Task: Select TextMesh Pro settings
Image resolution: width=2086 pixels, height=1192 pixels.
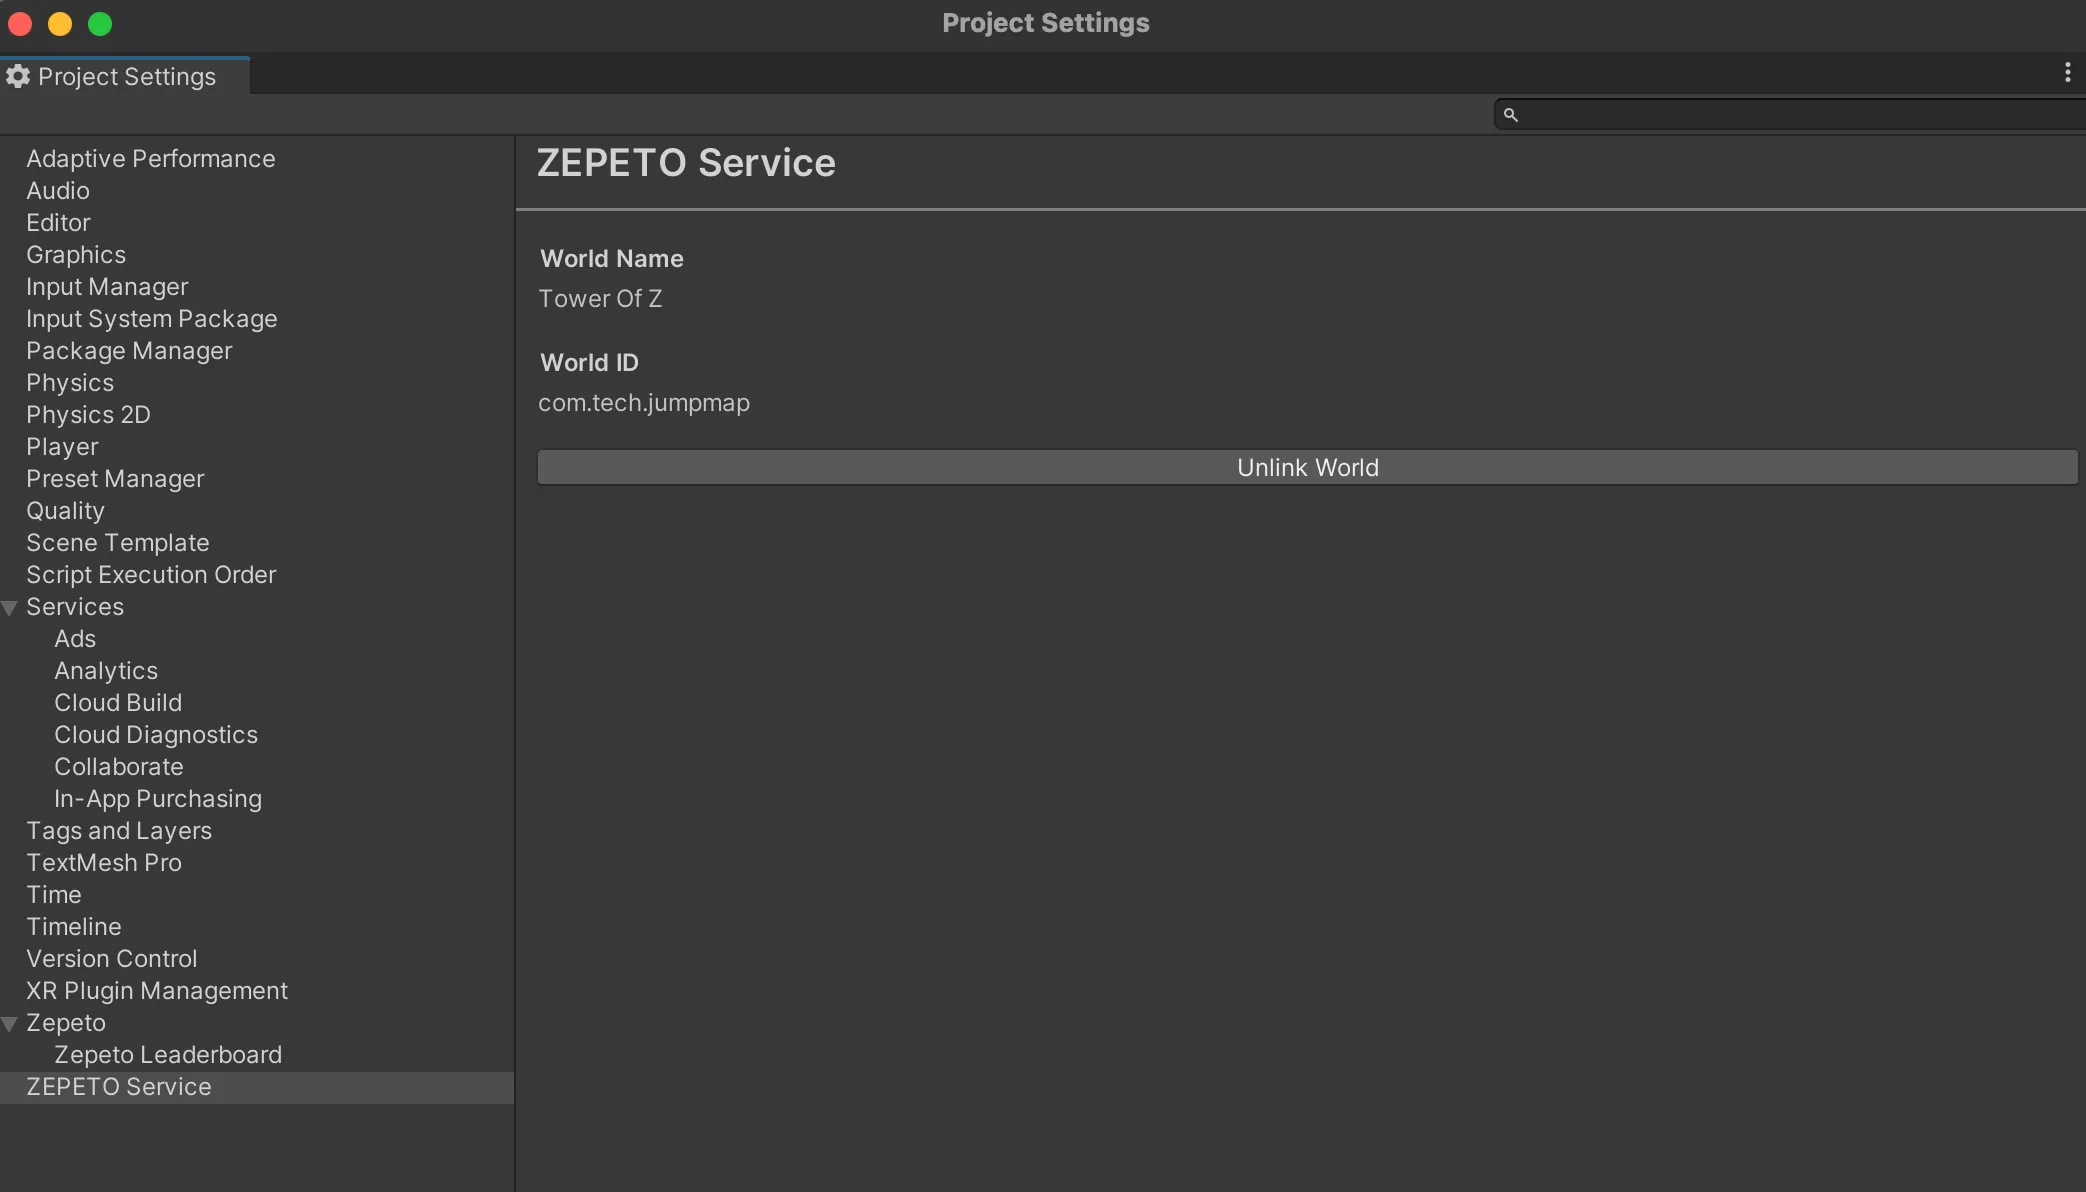Action: [104, 863]
